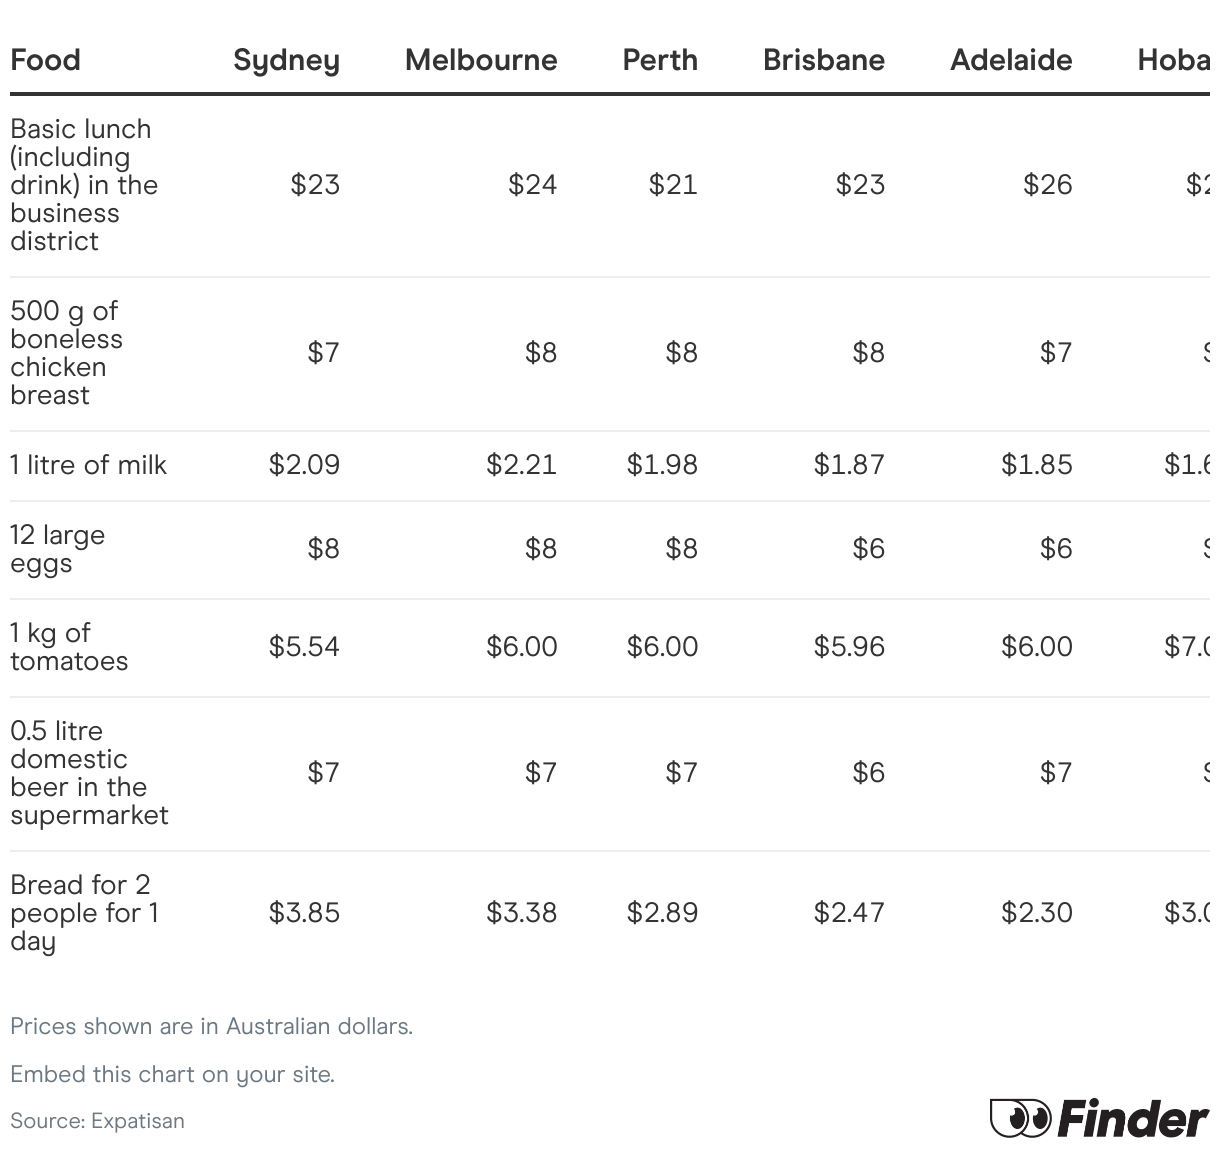Click the Finder logo icon
This screenshot has width=1220, height=1152.
(x=1098, y=1118)
